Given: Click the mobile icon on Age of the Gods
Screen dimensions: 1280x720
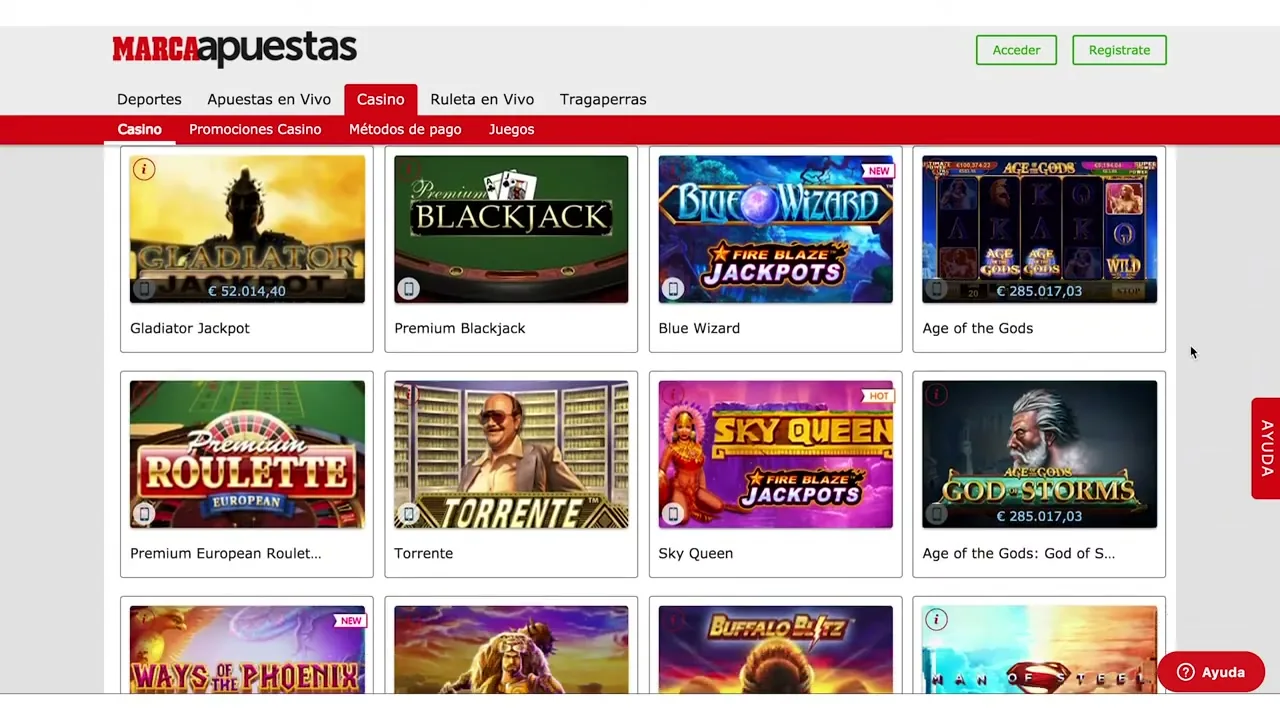Looking at the screenshot, I should 937,290.
